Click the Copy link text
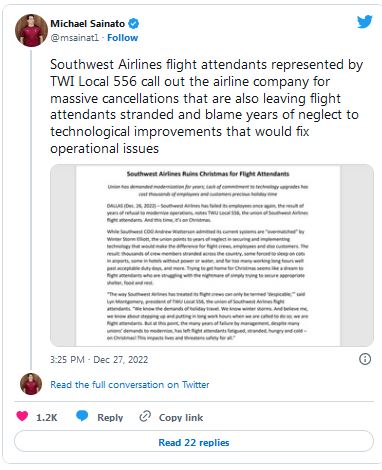This screenshot has height=470, width=382. (x=181, y=417)
